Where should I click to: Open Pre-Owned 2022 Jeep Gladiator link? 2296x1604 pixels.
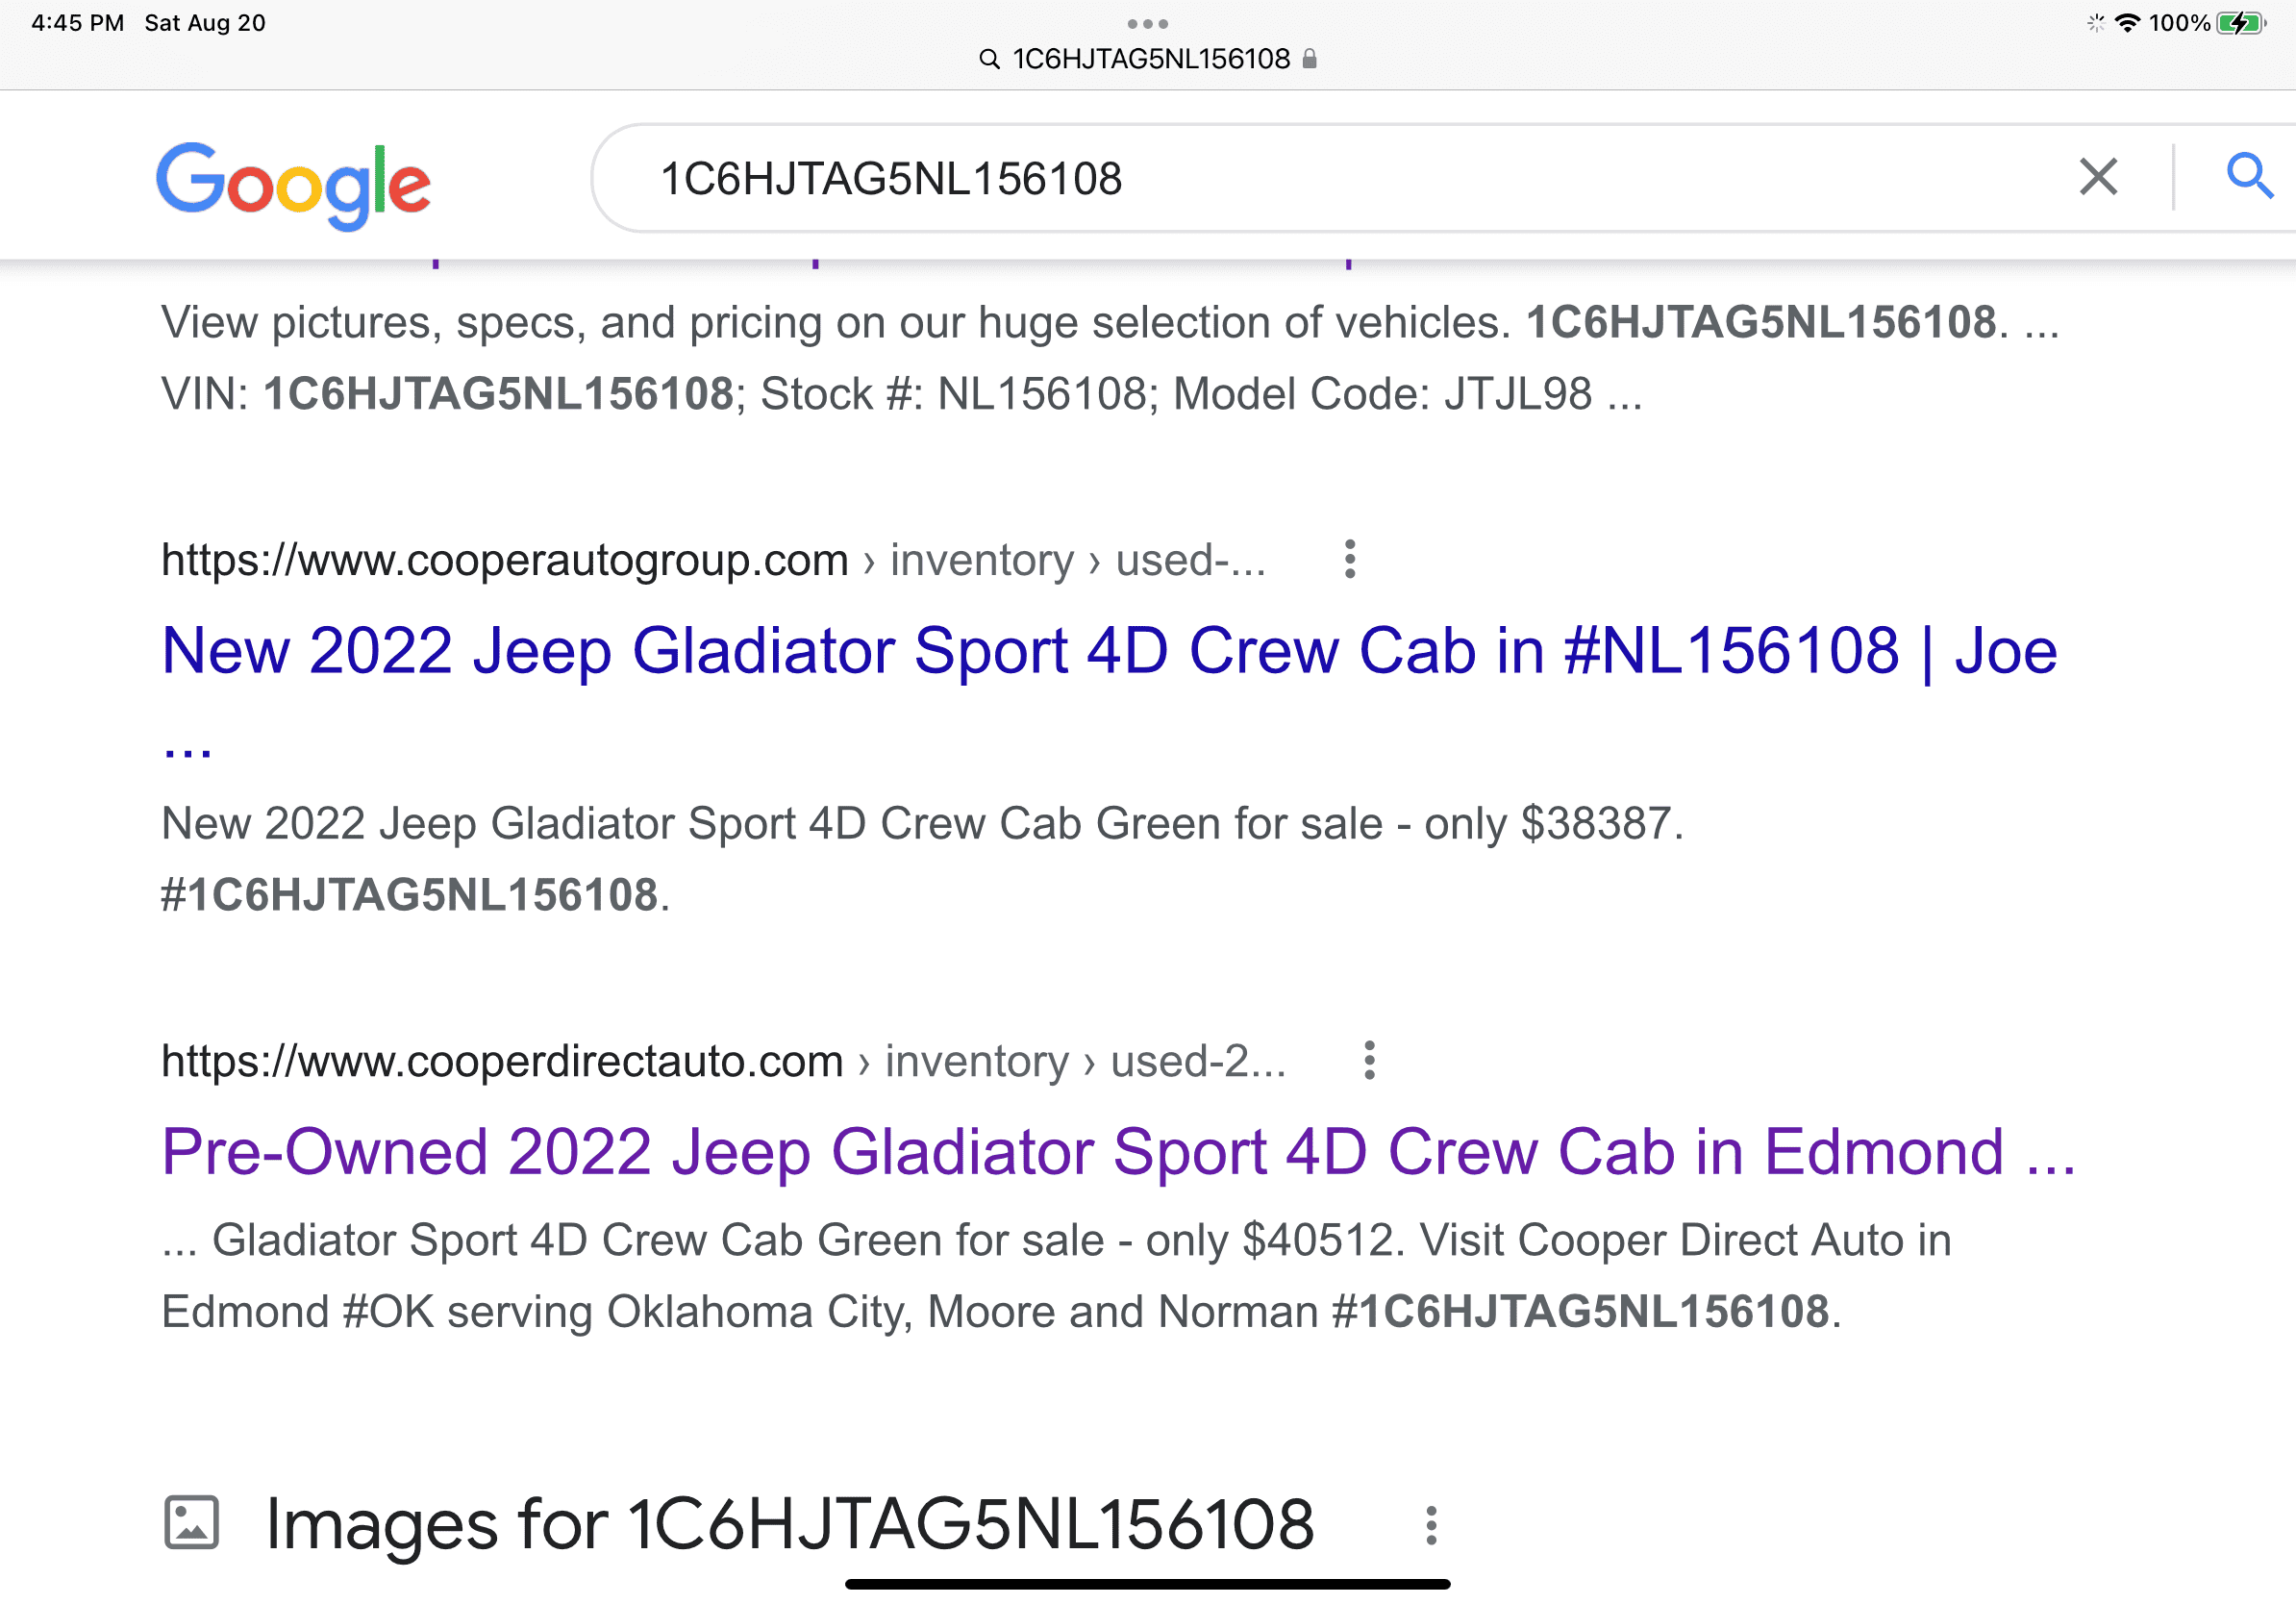click(1119, 1151)
